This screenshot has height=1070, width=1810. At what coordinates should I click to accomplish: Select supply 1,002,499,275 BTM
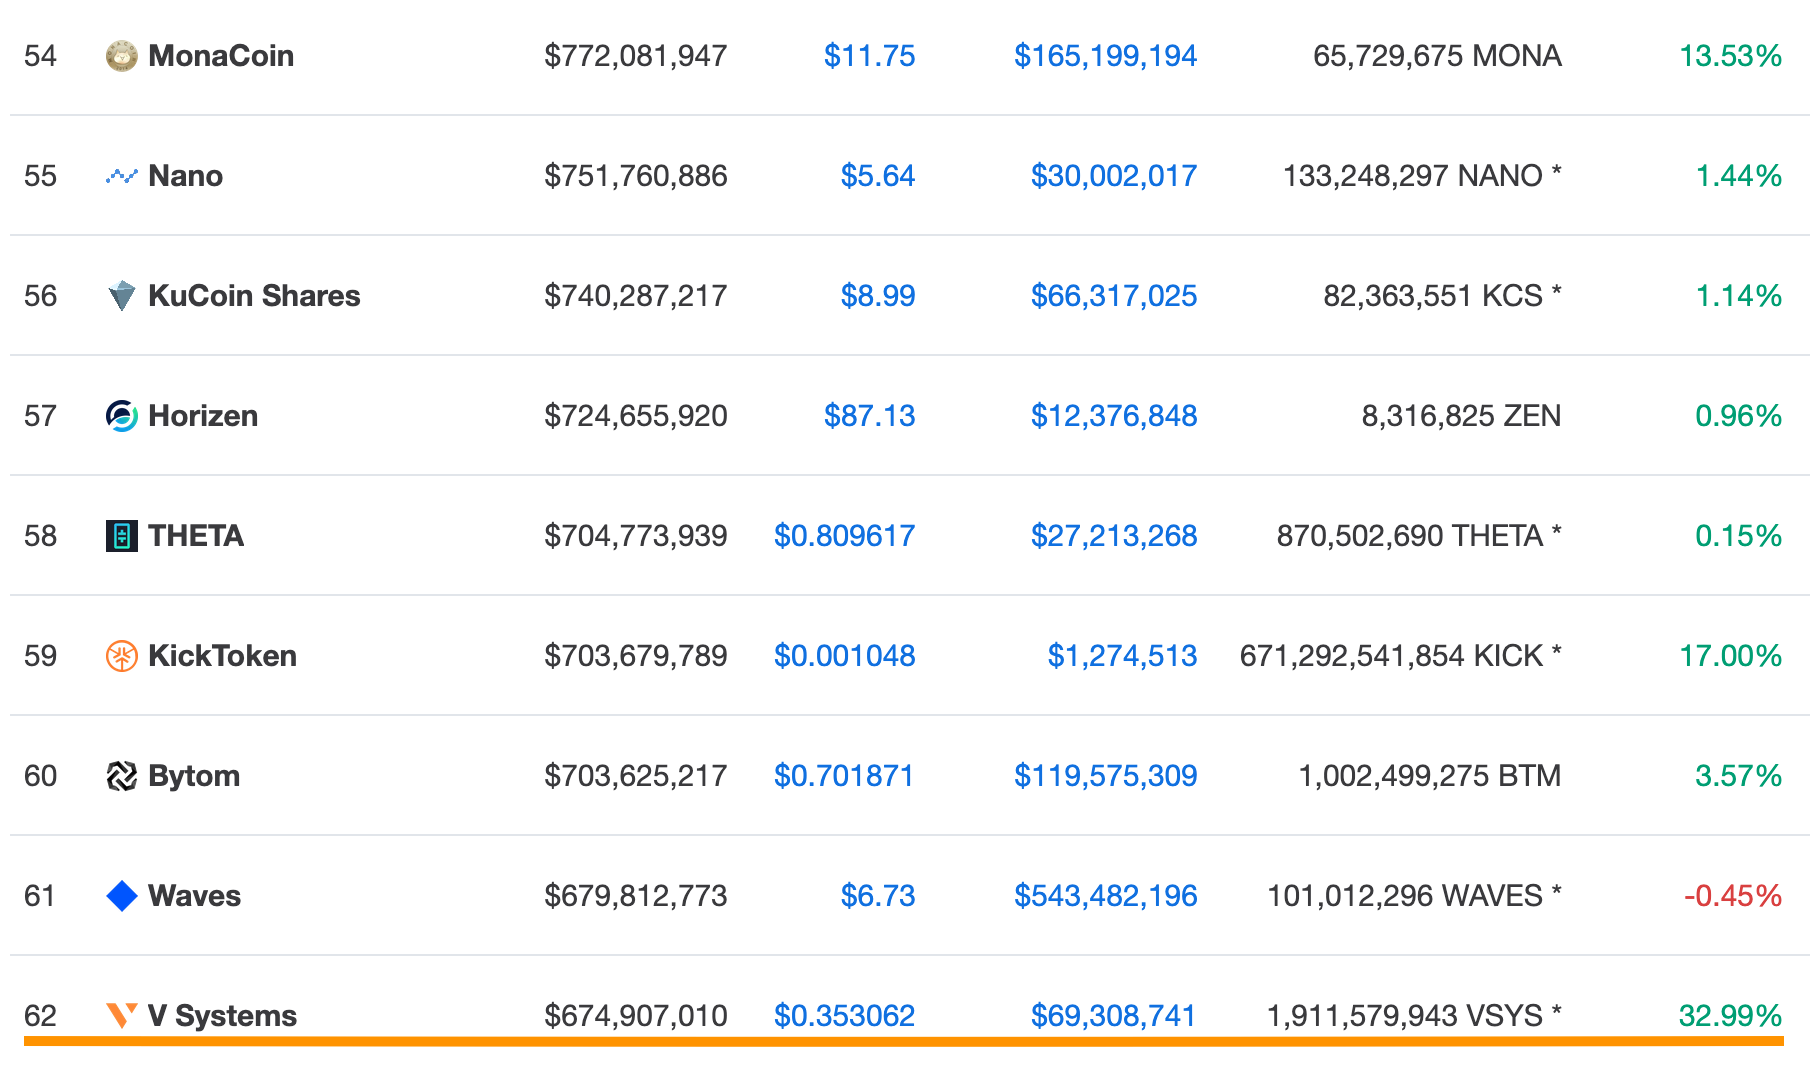1430,776
